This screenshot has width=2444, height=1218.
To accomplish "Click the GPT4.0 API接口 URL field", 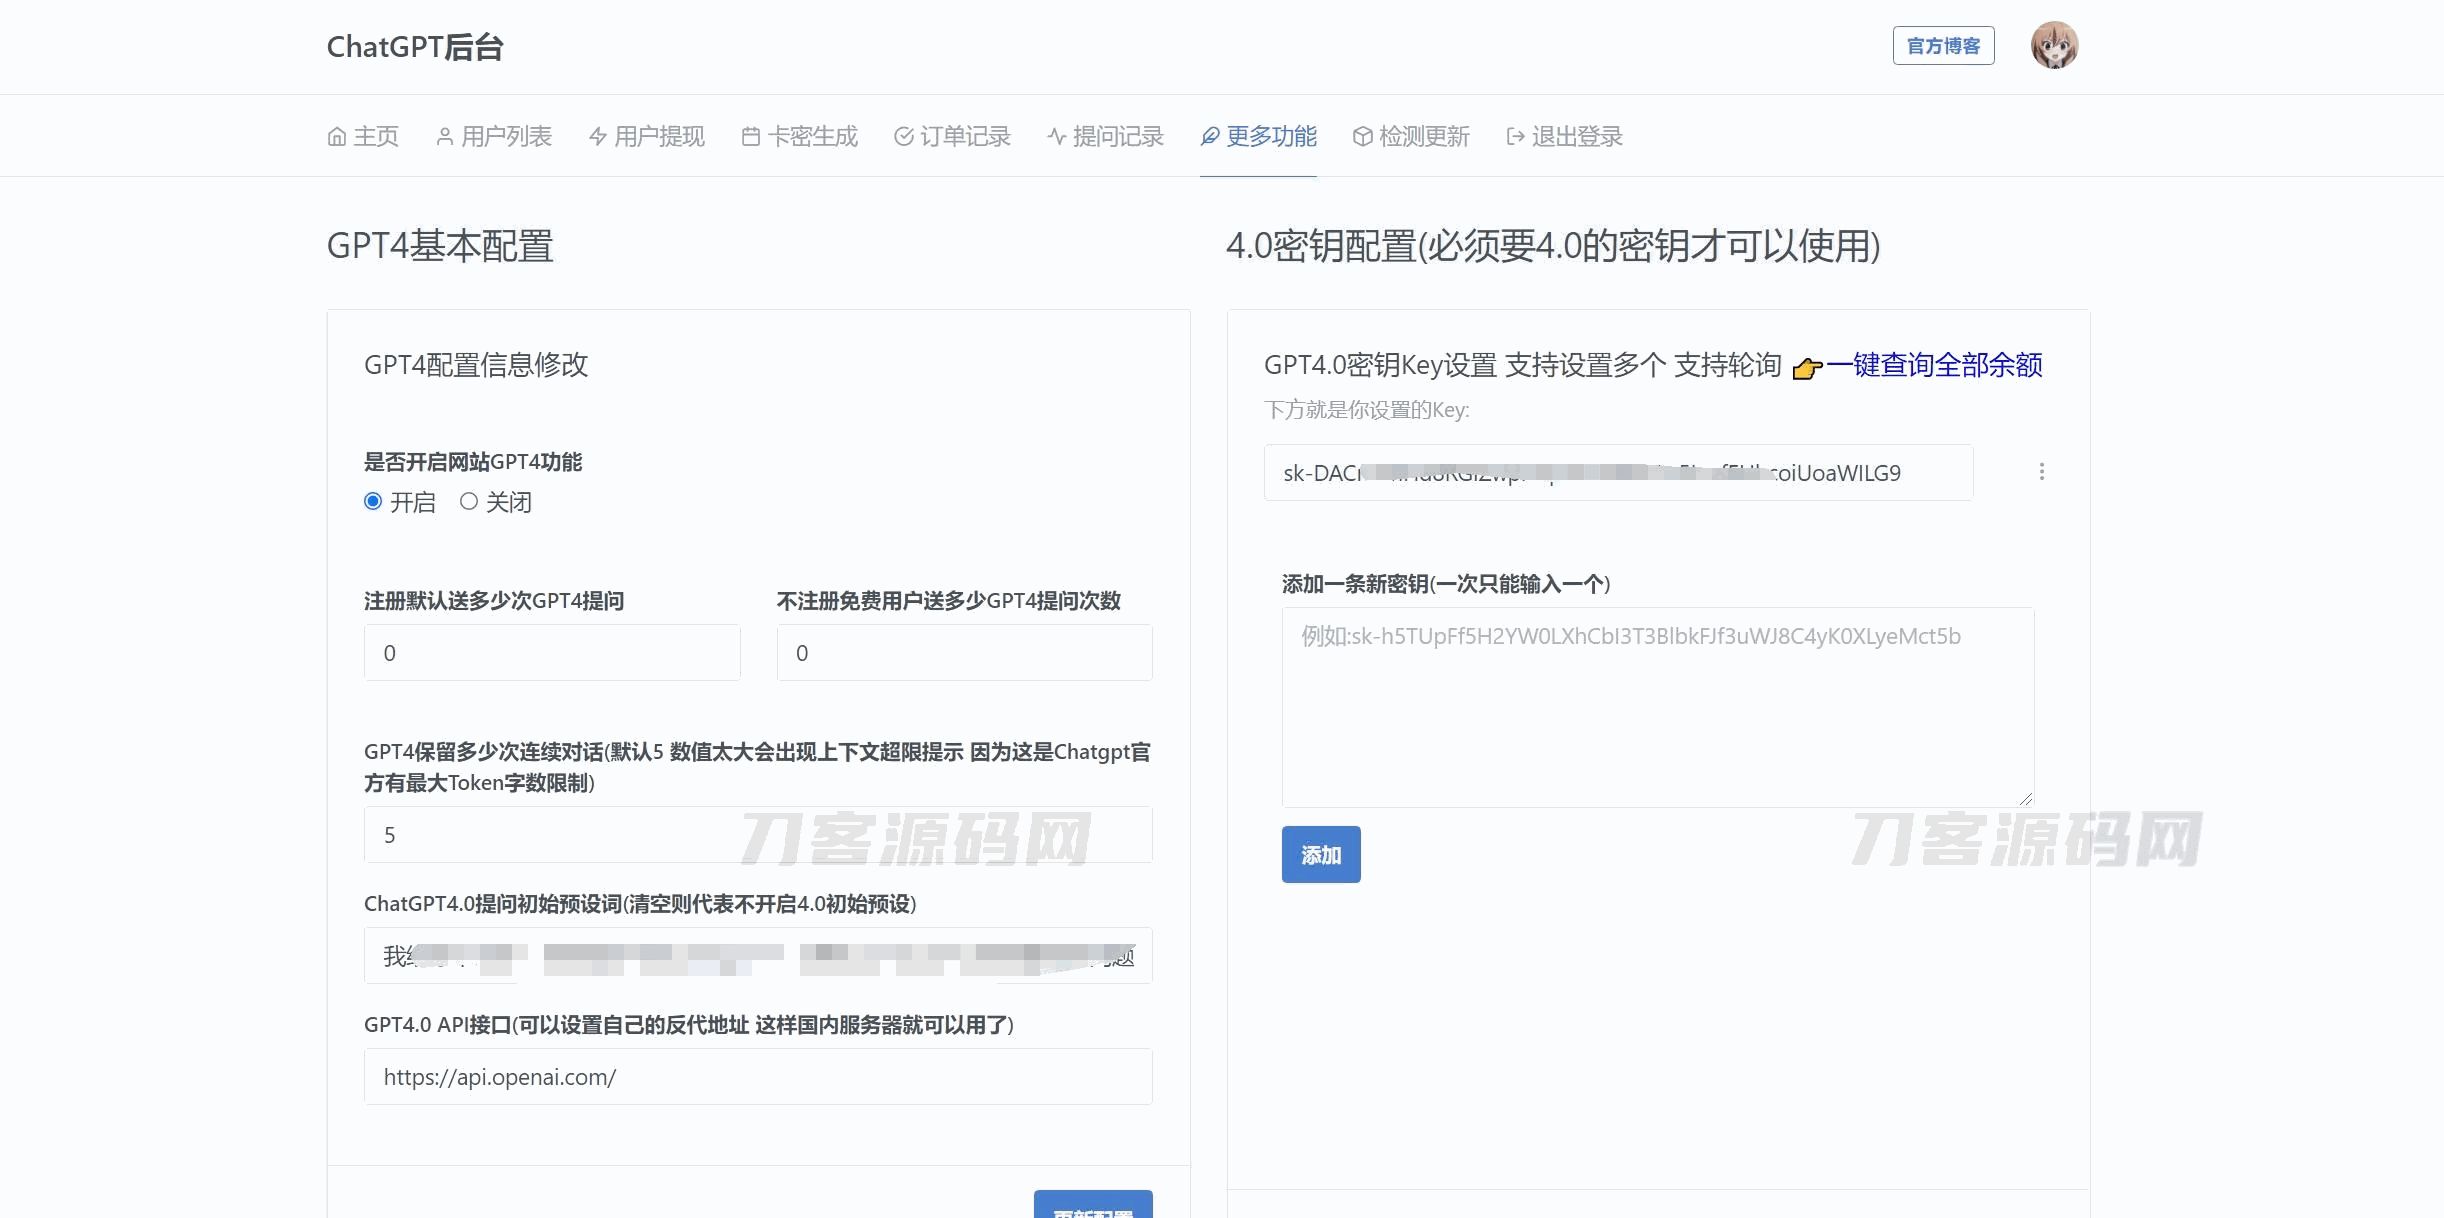I will coord(758,1077).
